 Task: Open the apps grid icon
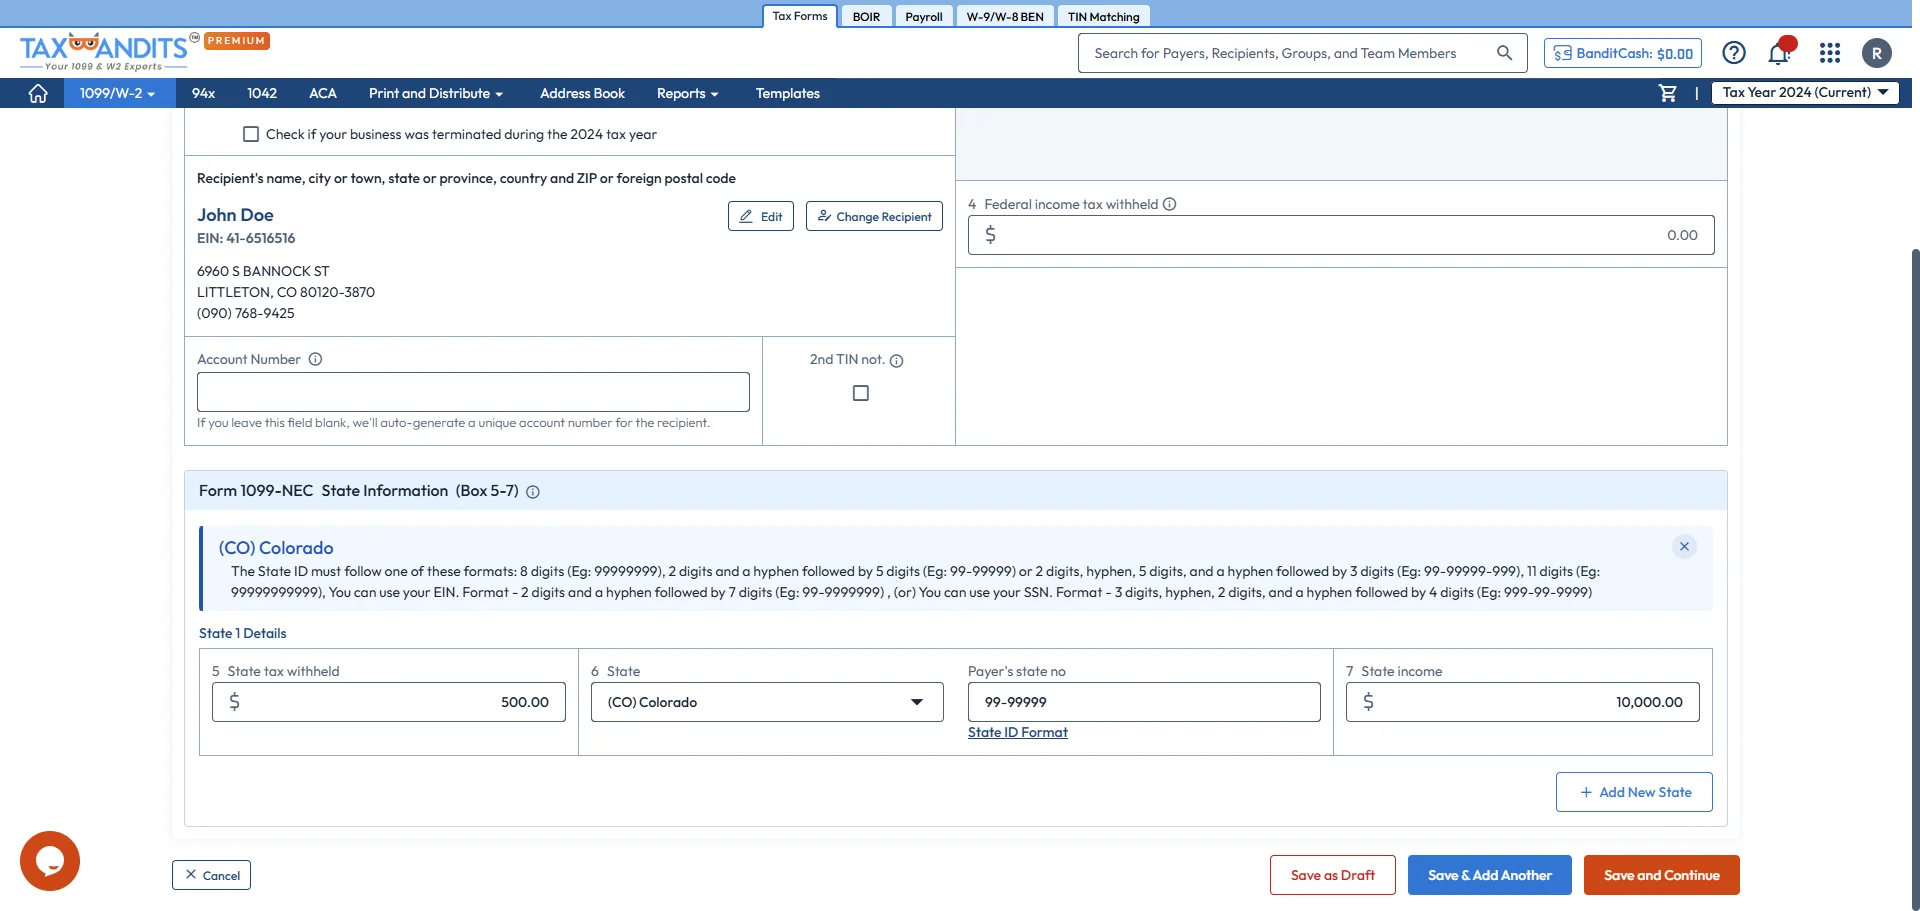(1830, 53)
